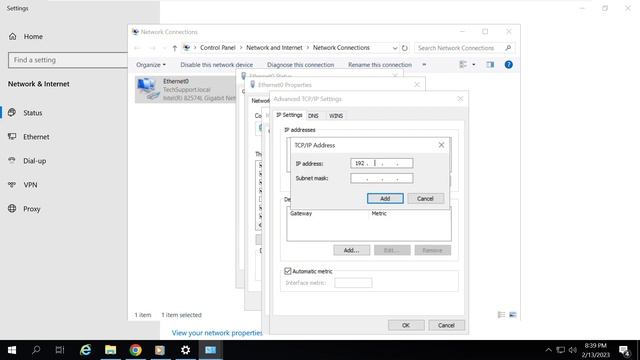
Task: Click Add... under default gateways
Action: pyautogui.click(x=351, y=250)
